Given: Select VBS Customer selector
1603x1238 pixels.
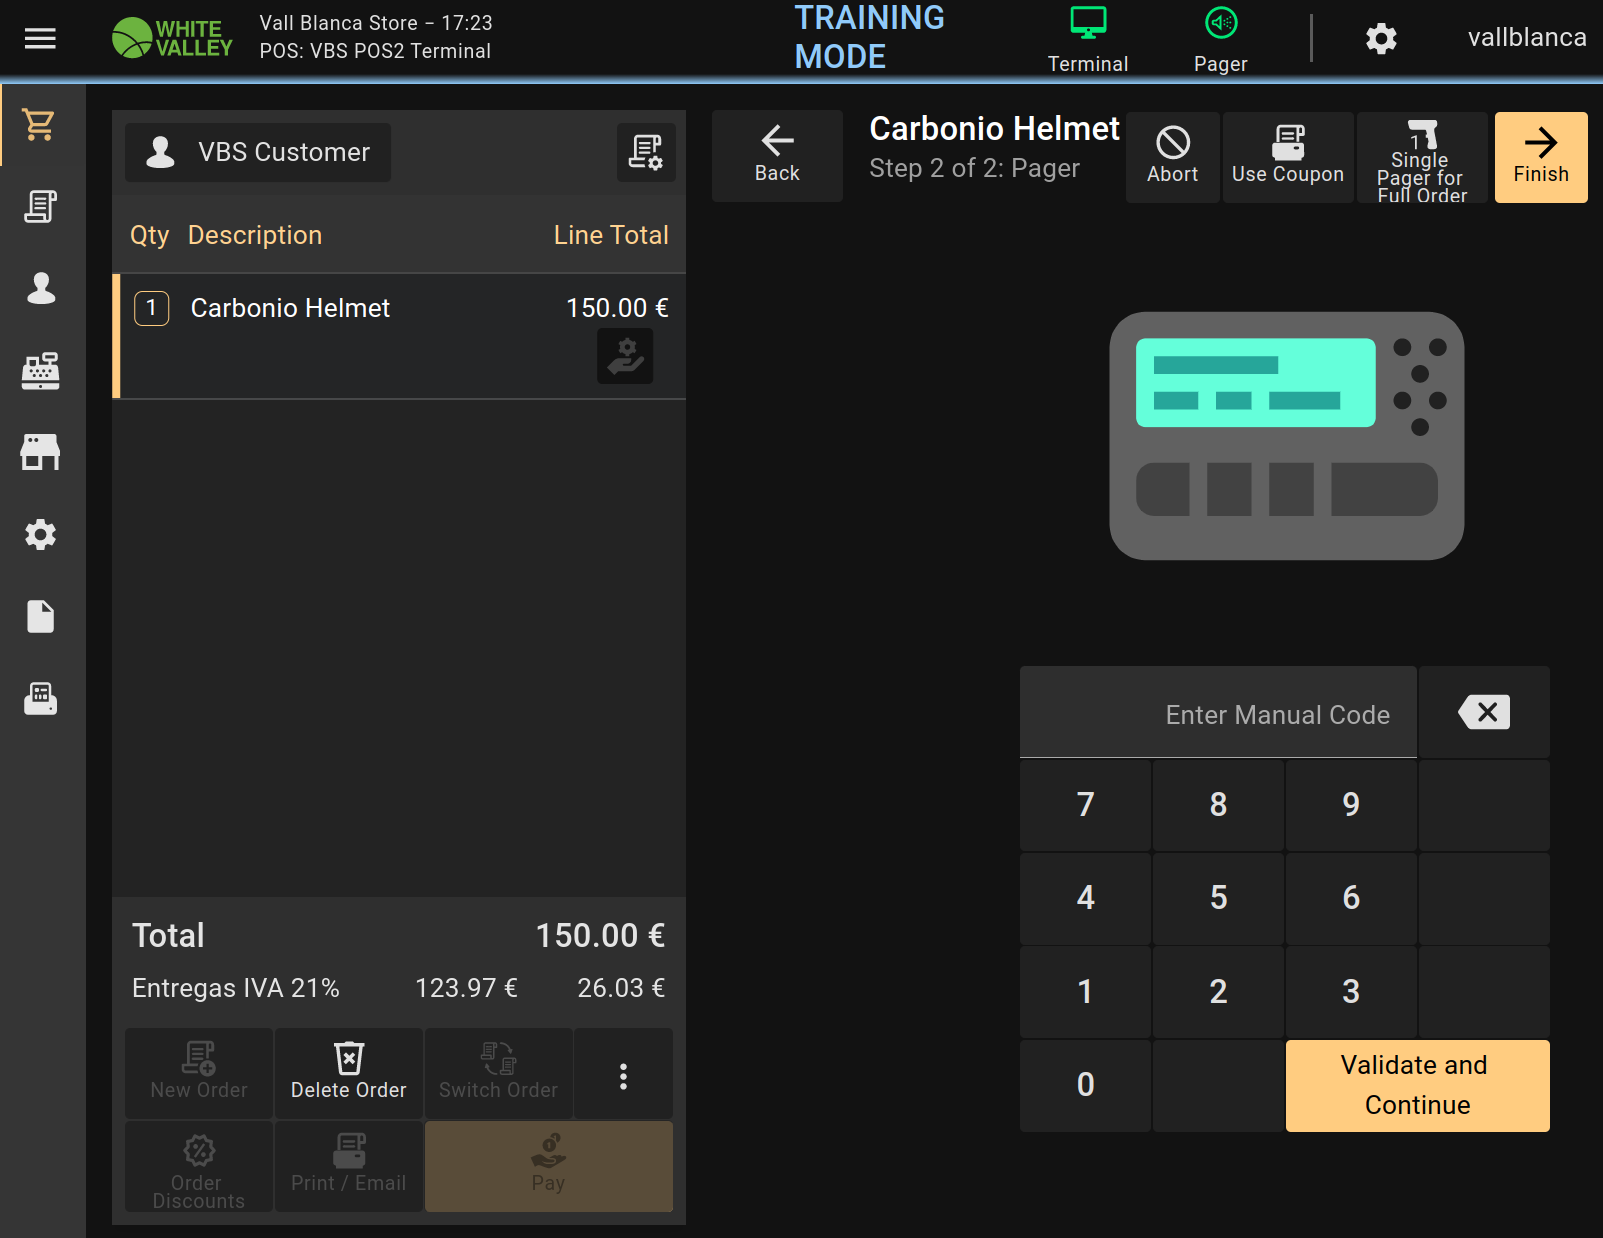Looking at the screenshot, I should tap(258, 152).
